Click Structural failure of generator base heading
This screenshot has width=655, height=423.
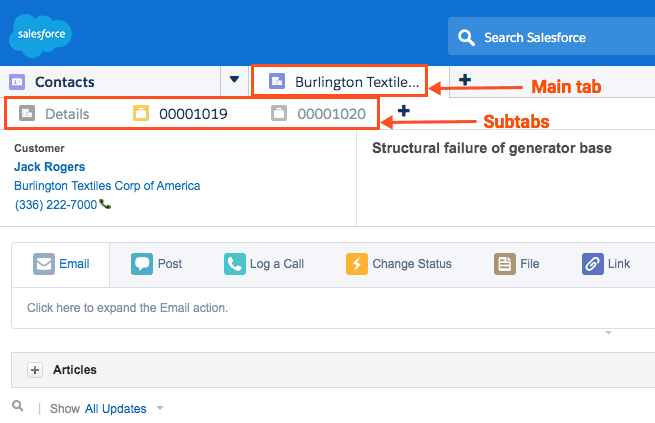pos(492,148)
